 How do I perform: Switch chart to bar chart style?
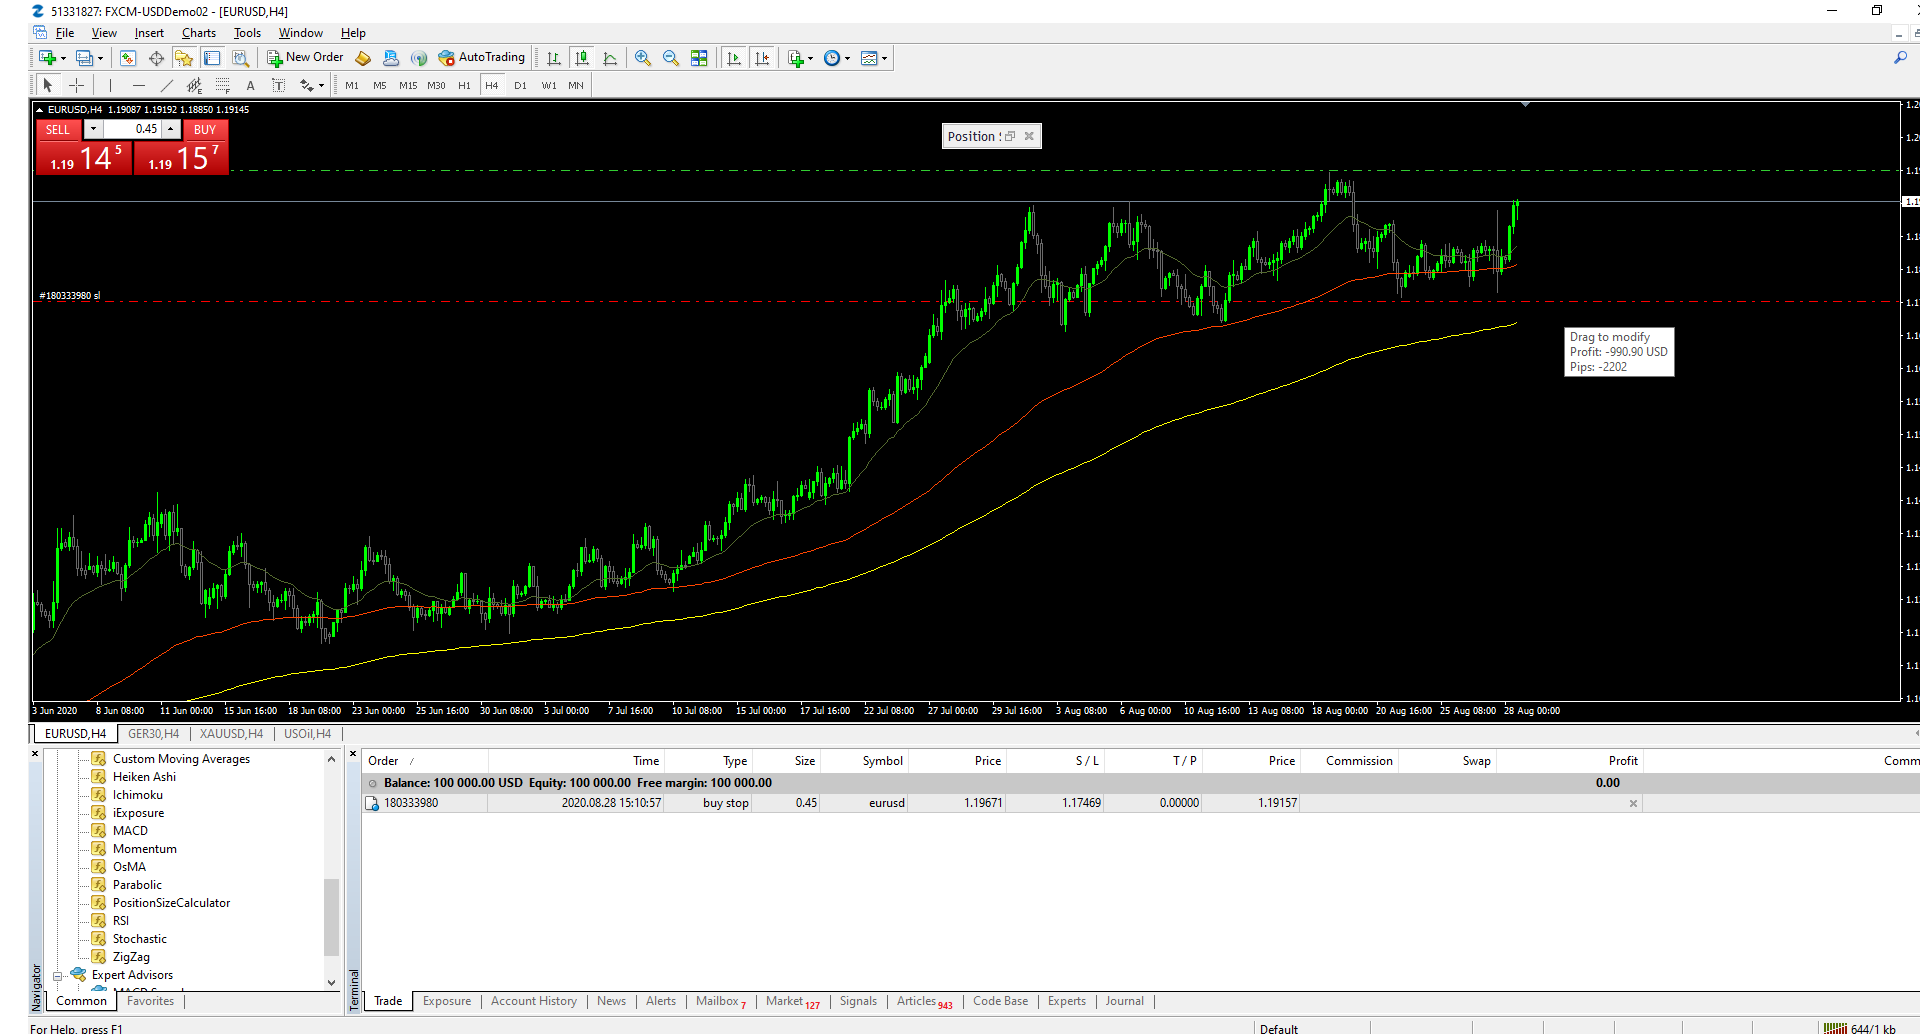coord(554,58)
